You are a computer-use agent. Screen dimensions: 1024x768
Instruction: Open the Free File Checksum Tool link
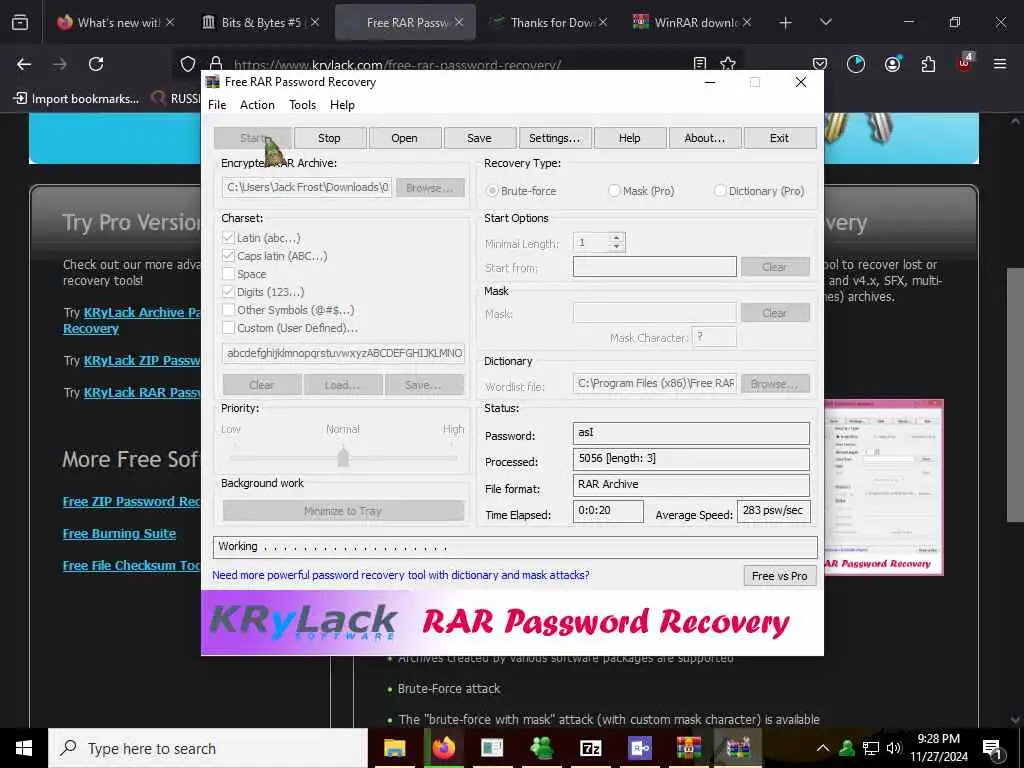coord(131,566)
